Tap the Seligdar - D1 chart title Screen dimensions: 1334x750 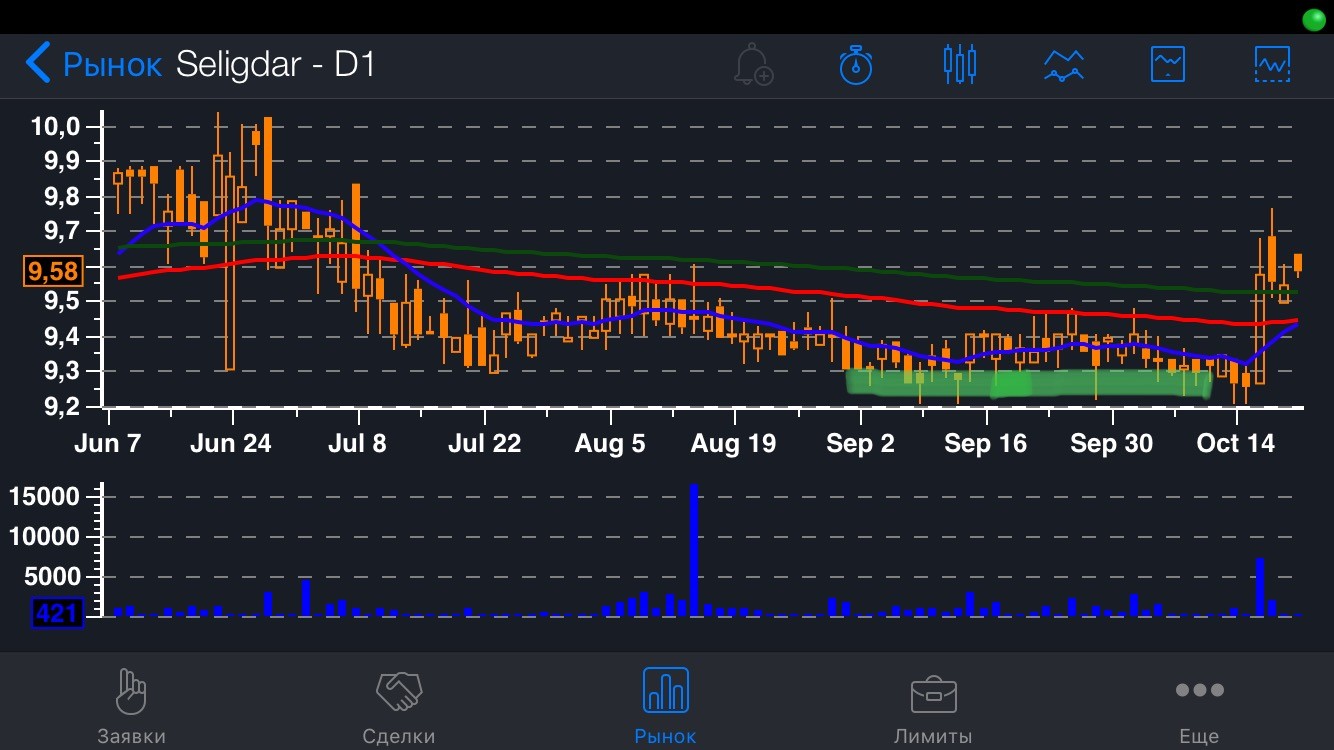point(275,65)
